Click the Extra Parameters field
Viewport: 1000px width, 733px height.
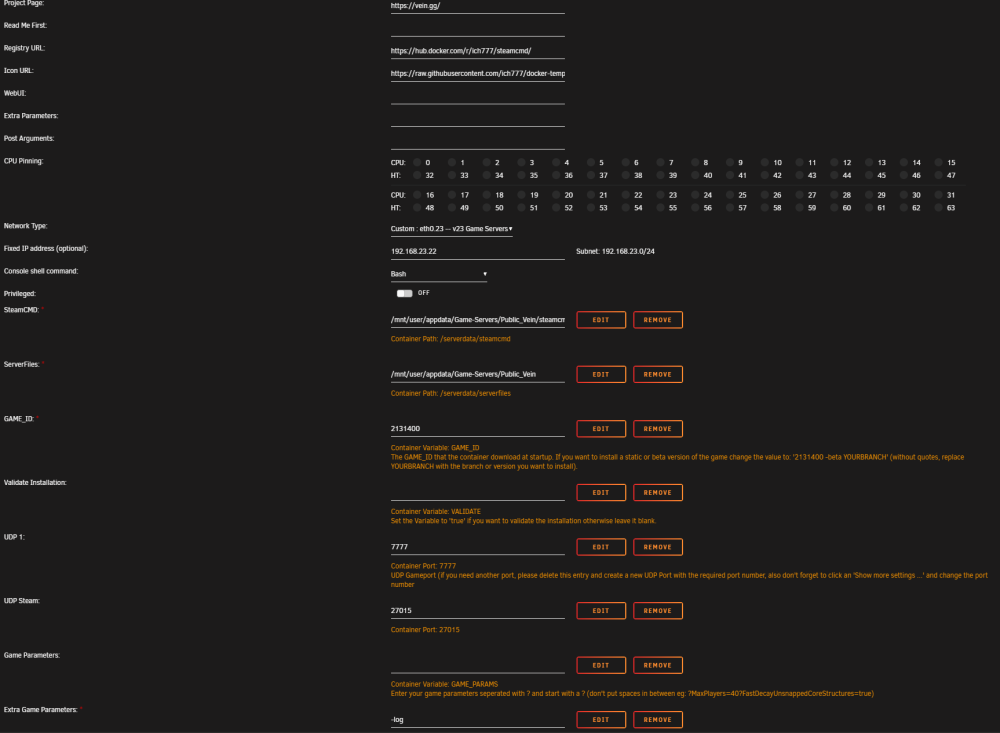click(x=478, y=119)
